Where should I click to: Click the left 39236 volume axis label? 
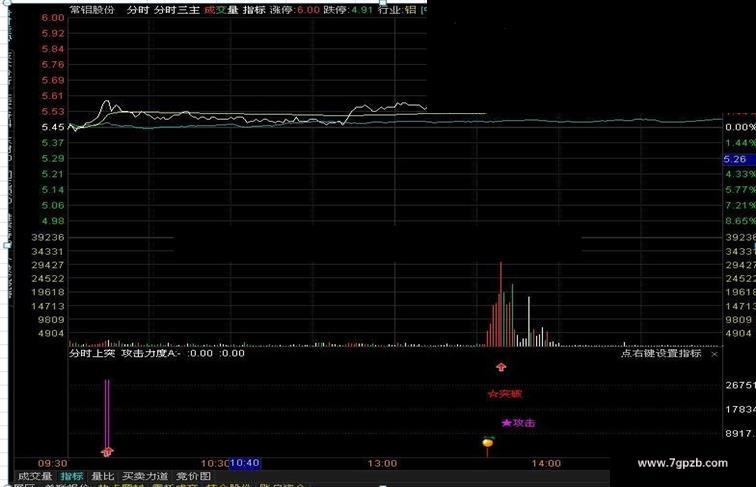48,237
